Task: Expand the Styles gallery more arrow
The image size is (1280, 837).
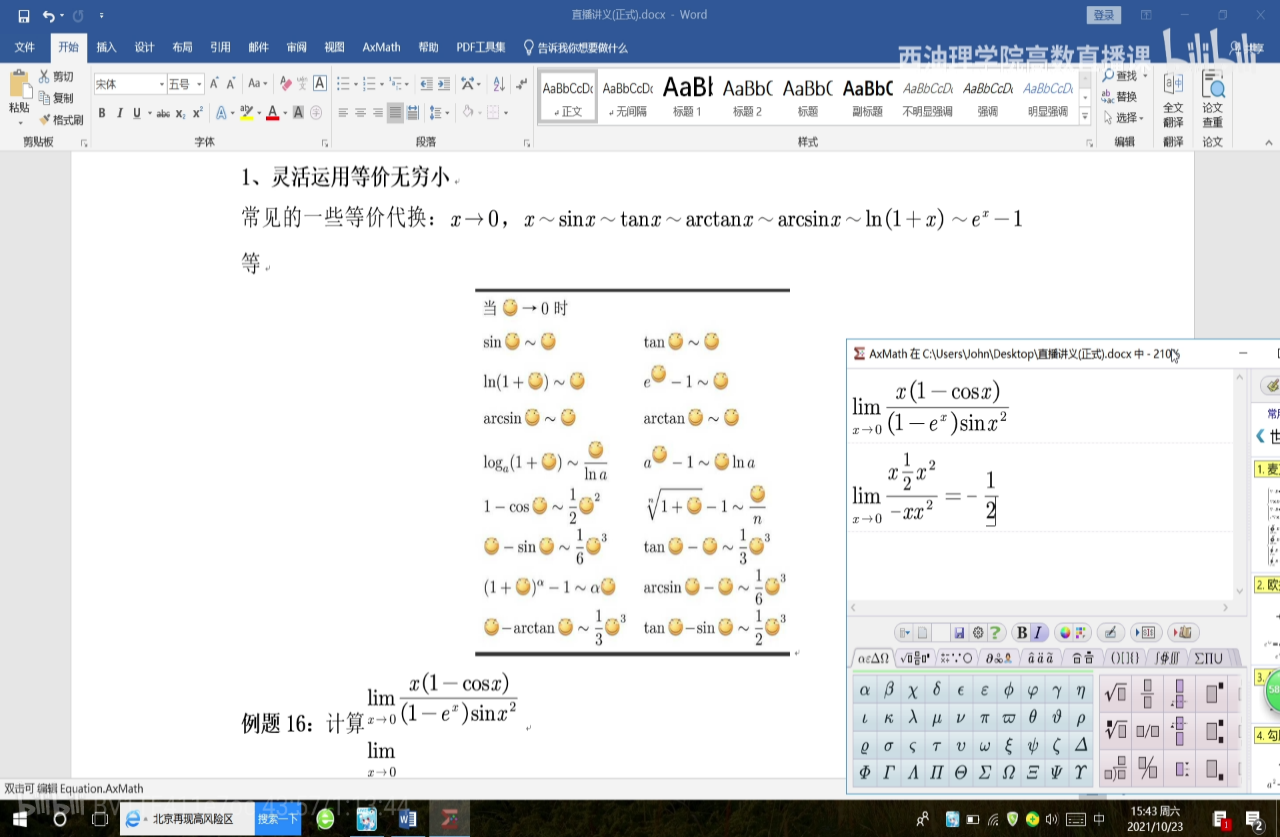Action: pos(1086,117)
